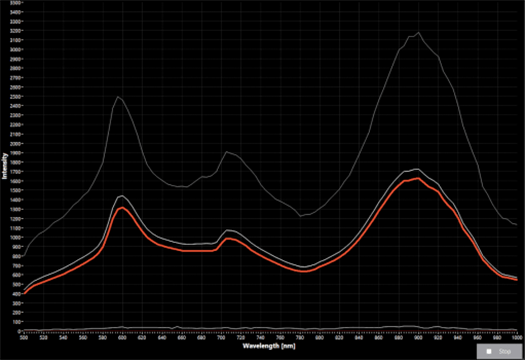Click the highest gray curve peak near 900 nm

[x=419, y=32]
